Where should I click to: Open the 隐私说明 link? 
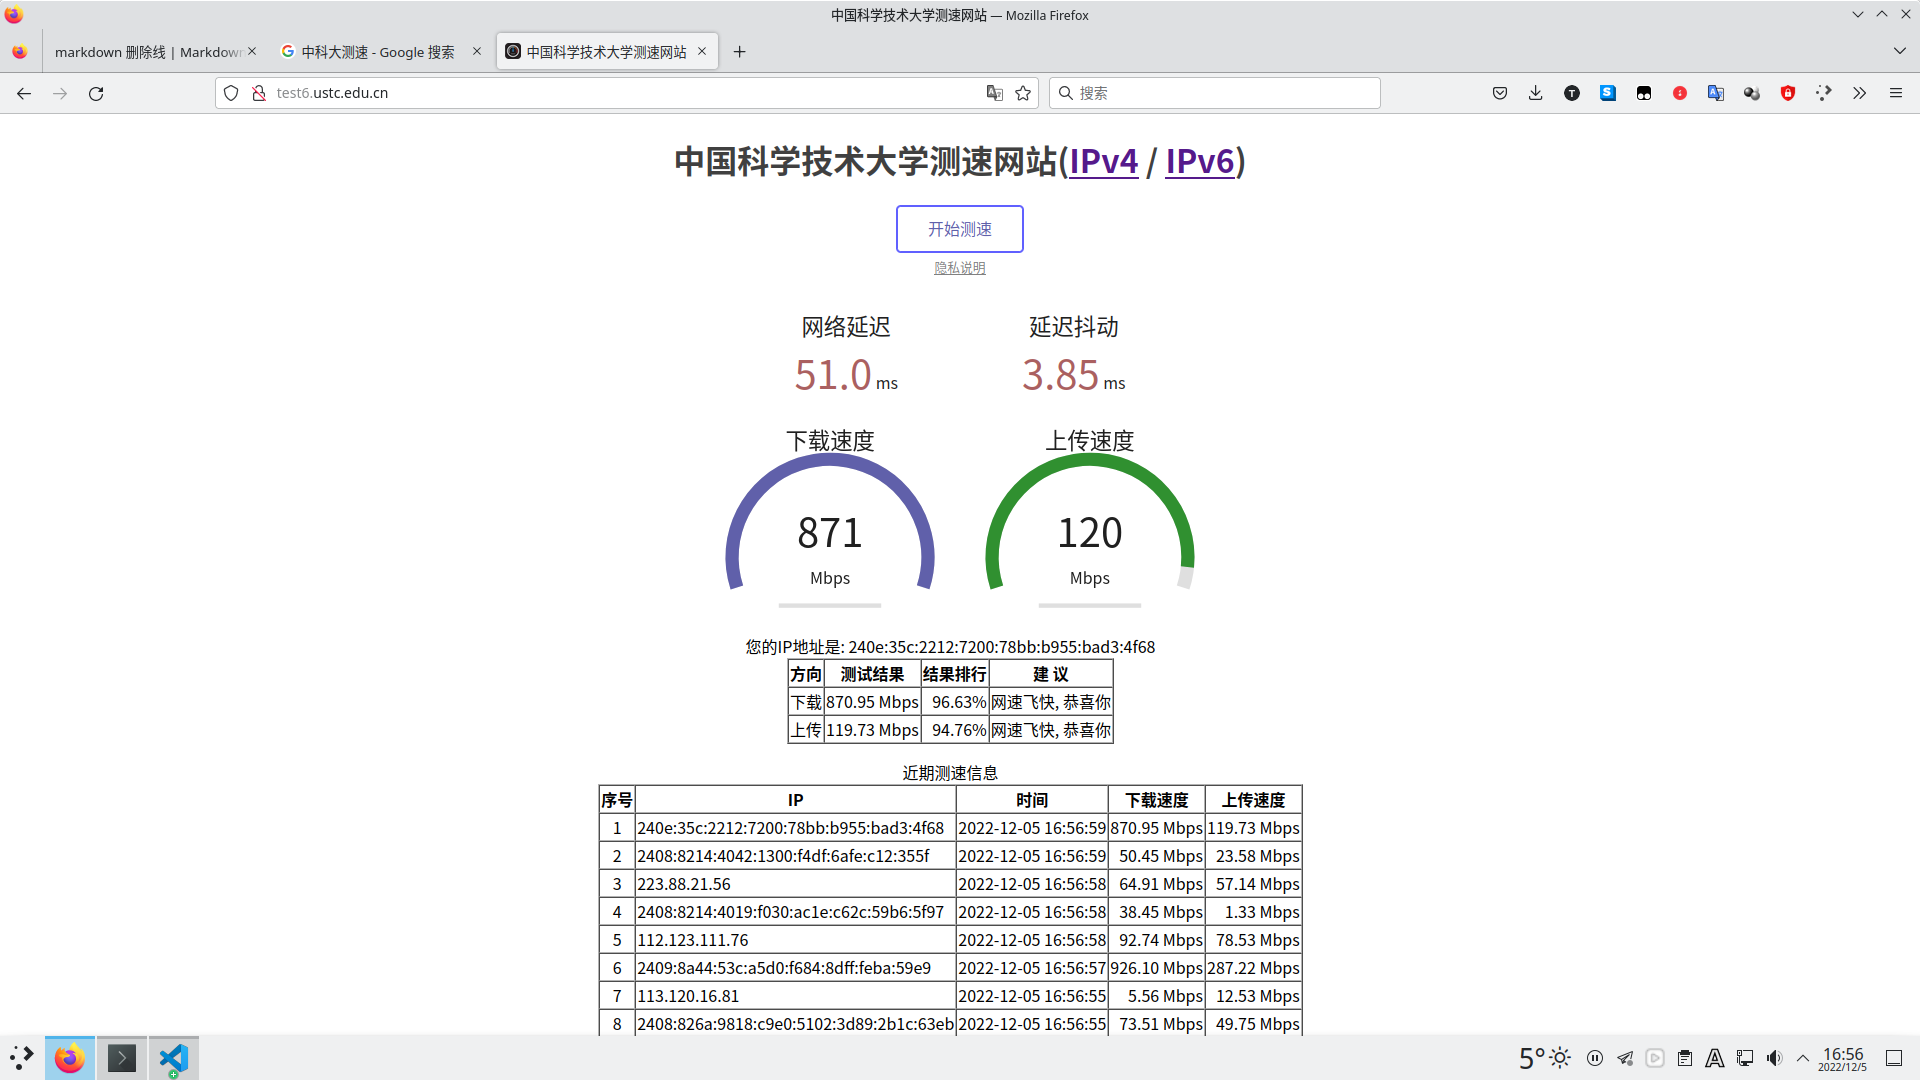coord(960,268)
